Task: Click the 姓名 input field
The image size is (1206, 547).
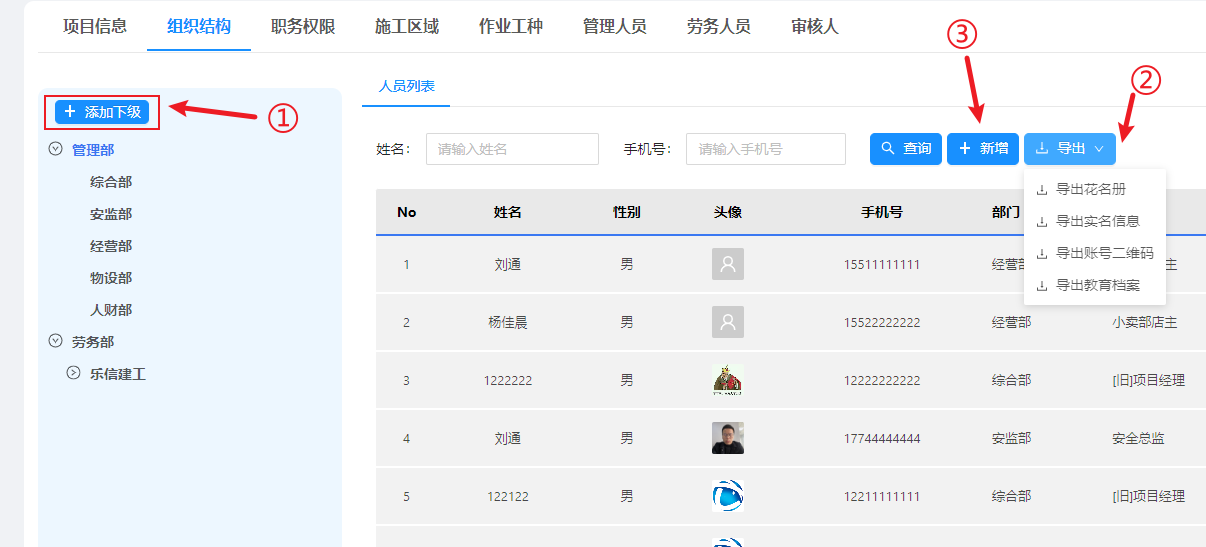Action: point(512,149)
